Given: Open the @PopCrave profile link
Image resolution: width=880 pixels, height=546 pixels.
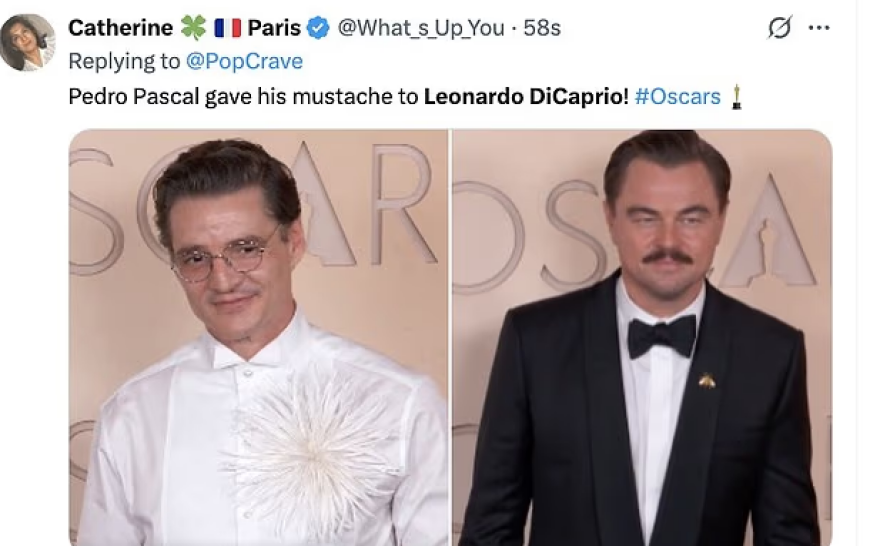Looking at the screenshot, I should click(244, 61).
